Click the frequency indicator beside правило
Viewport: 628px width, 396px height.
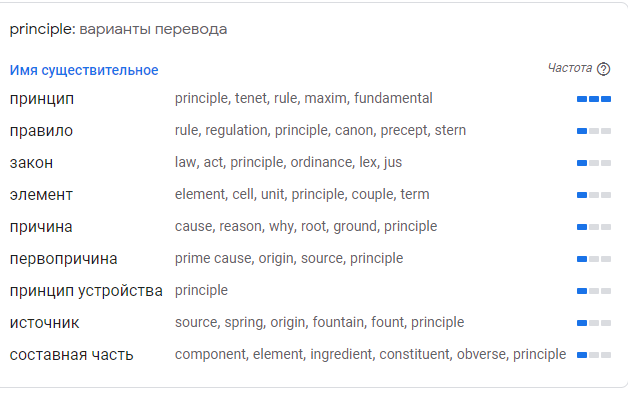pos(594,131)
